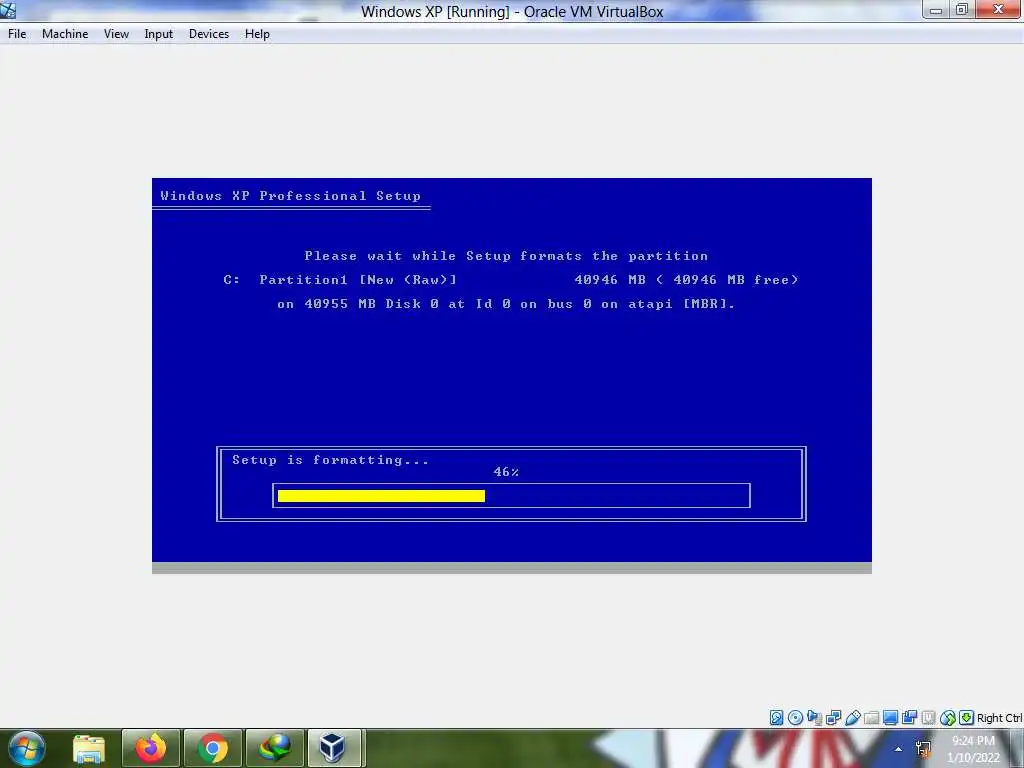Minimize the VirtualBox window

pos(936,10)
